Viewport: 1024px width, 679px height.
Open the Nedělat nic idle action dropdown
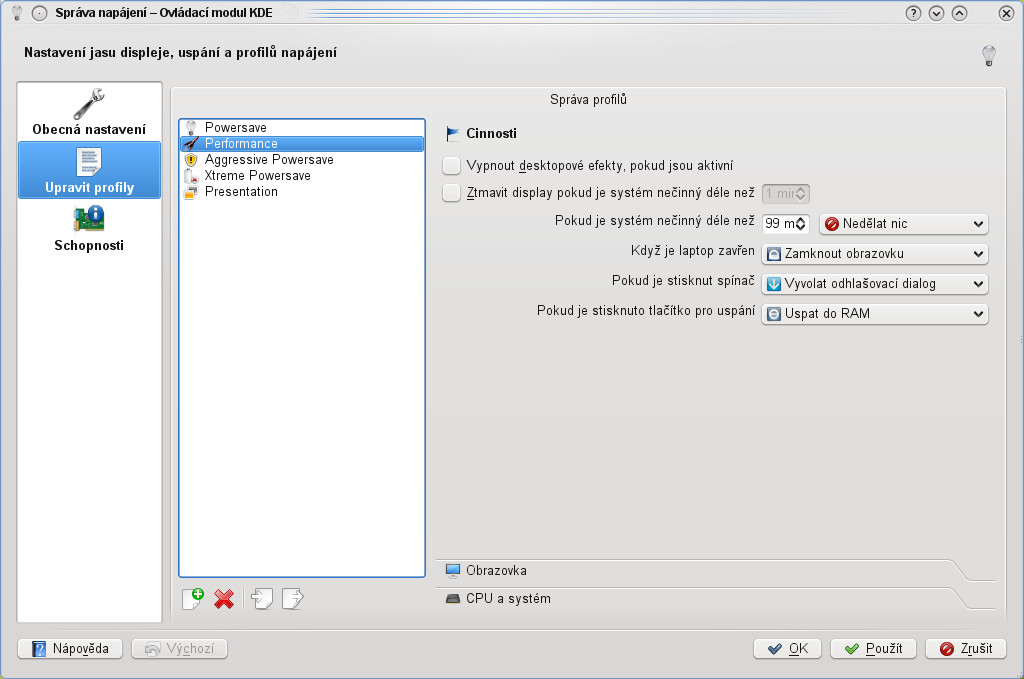pyautogui.click(x=904, y=224)
